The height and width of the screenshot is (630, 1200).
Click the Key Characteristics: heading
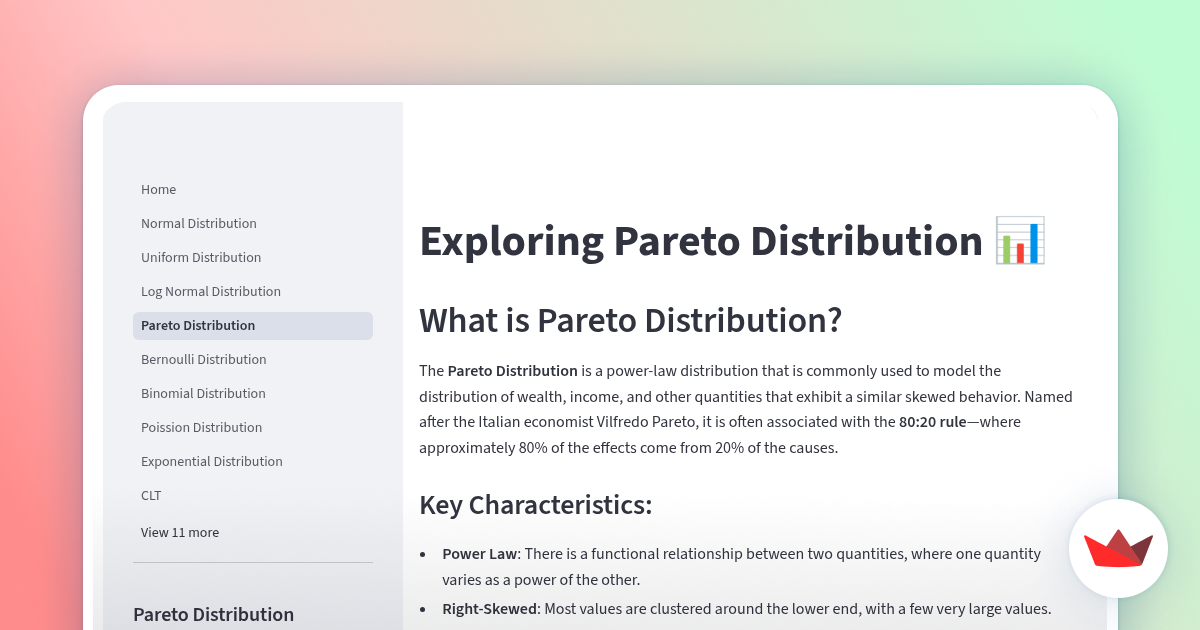[x=536, y=505]
